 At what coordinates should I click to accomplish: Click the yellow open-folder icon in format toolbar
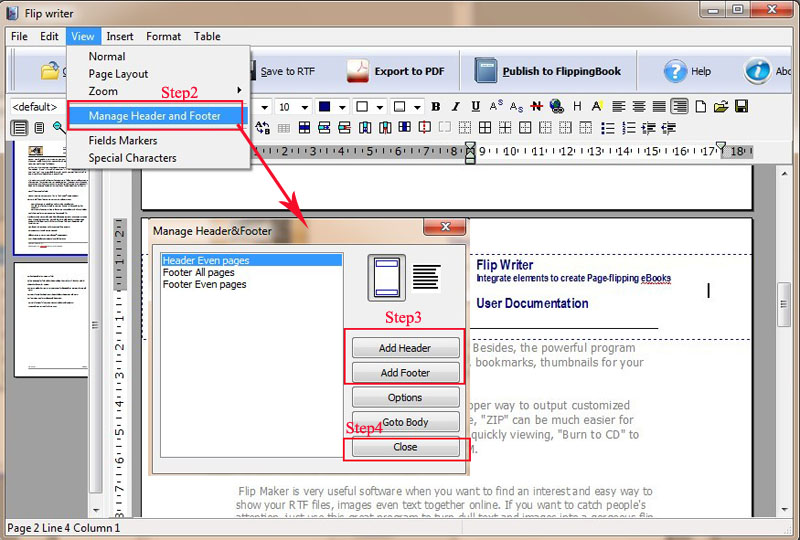coord(721,107)
